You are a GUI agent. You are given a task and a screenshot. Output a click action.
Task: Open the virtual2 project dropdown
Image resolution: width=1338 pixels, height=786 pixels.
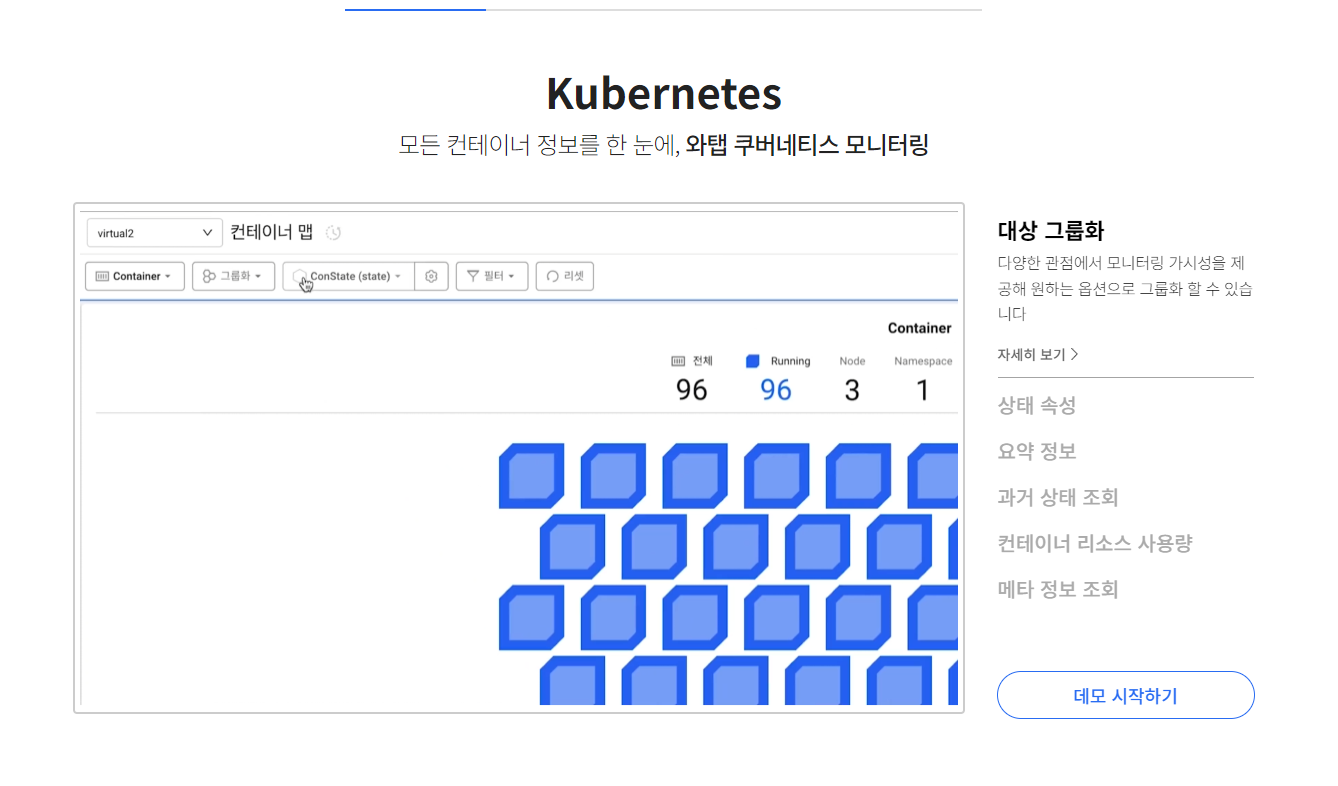pos(154,233)
